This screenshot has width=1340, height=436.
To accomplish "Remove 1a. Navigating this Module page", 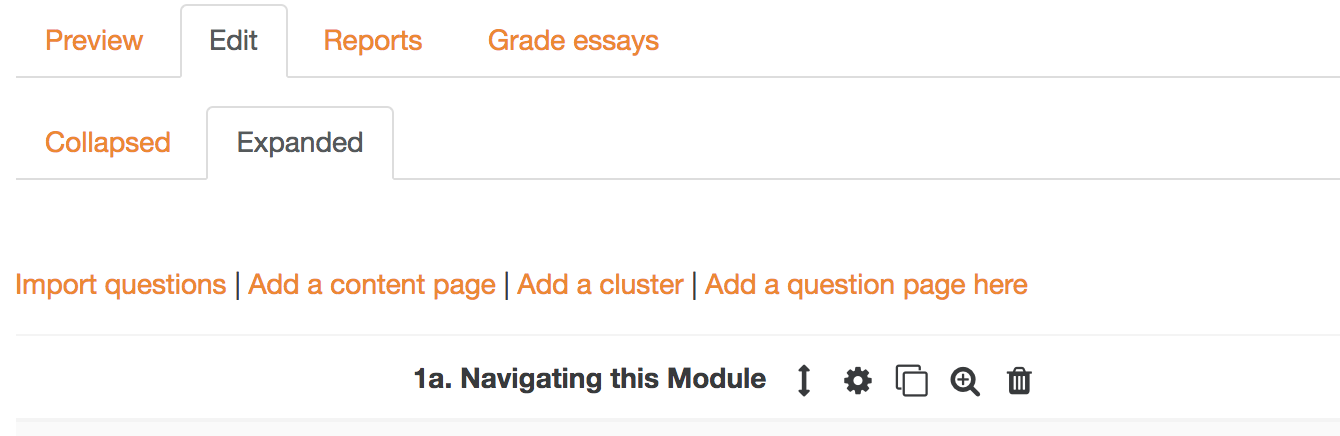I will (1019, 381).
